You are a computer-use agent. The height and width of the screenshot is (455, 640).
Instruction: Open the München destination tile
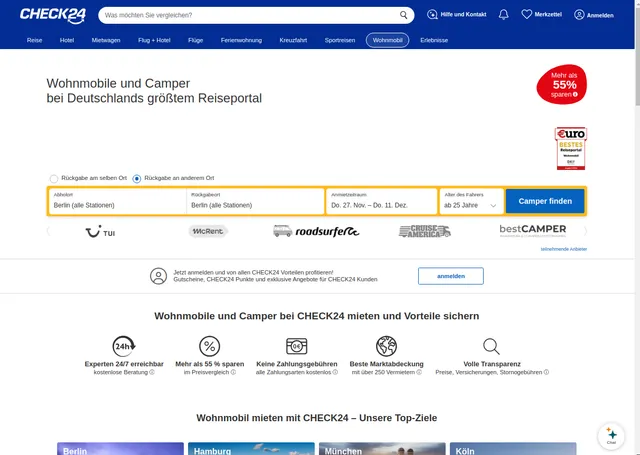pyautogui.click(x=382, y=448)
